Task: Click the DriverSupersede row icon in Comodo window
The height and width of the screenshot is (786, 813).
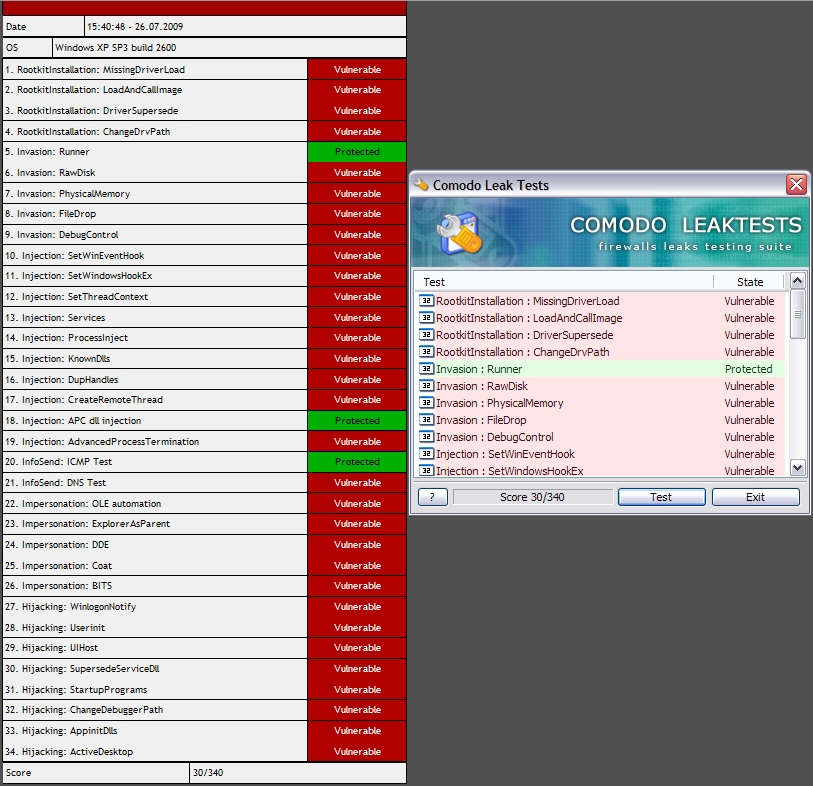Action: click(426, 335)
